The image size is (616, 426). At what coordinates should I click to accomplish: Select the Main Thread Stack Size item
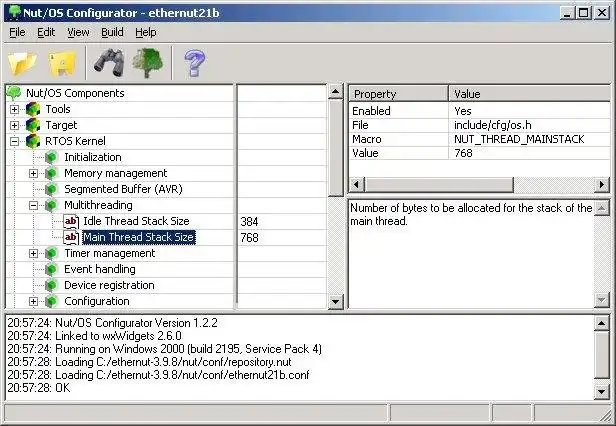tap(139, 237)
